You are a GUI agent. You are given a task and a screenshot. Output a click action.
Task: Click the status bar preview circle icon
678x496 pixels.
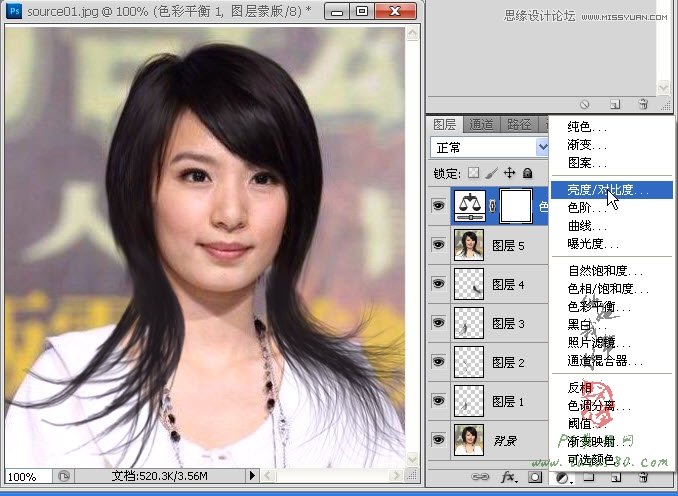[x=64, y=476]
